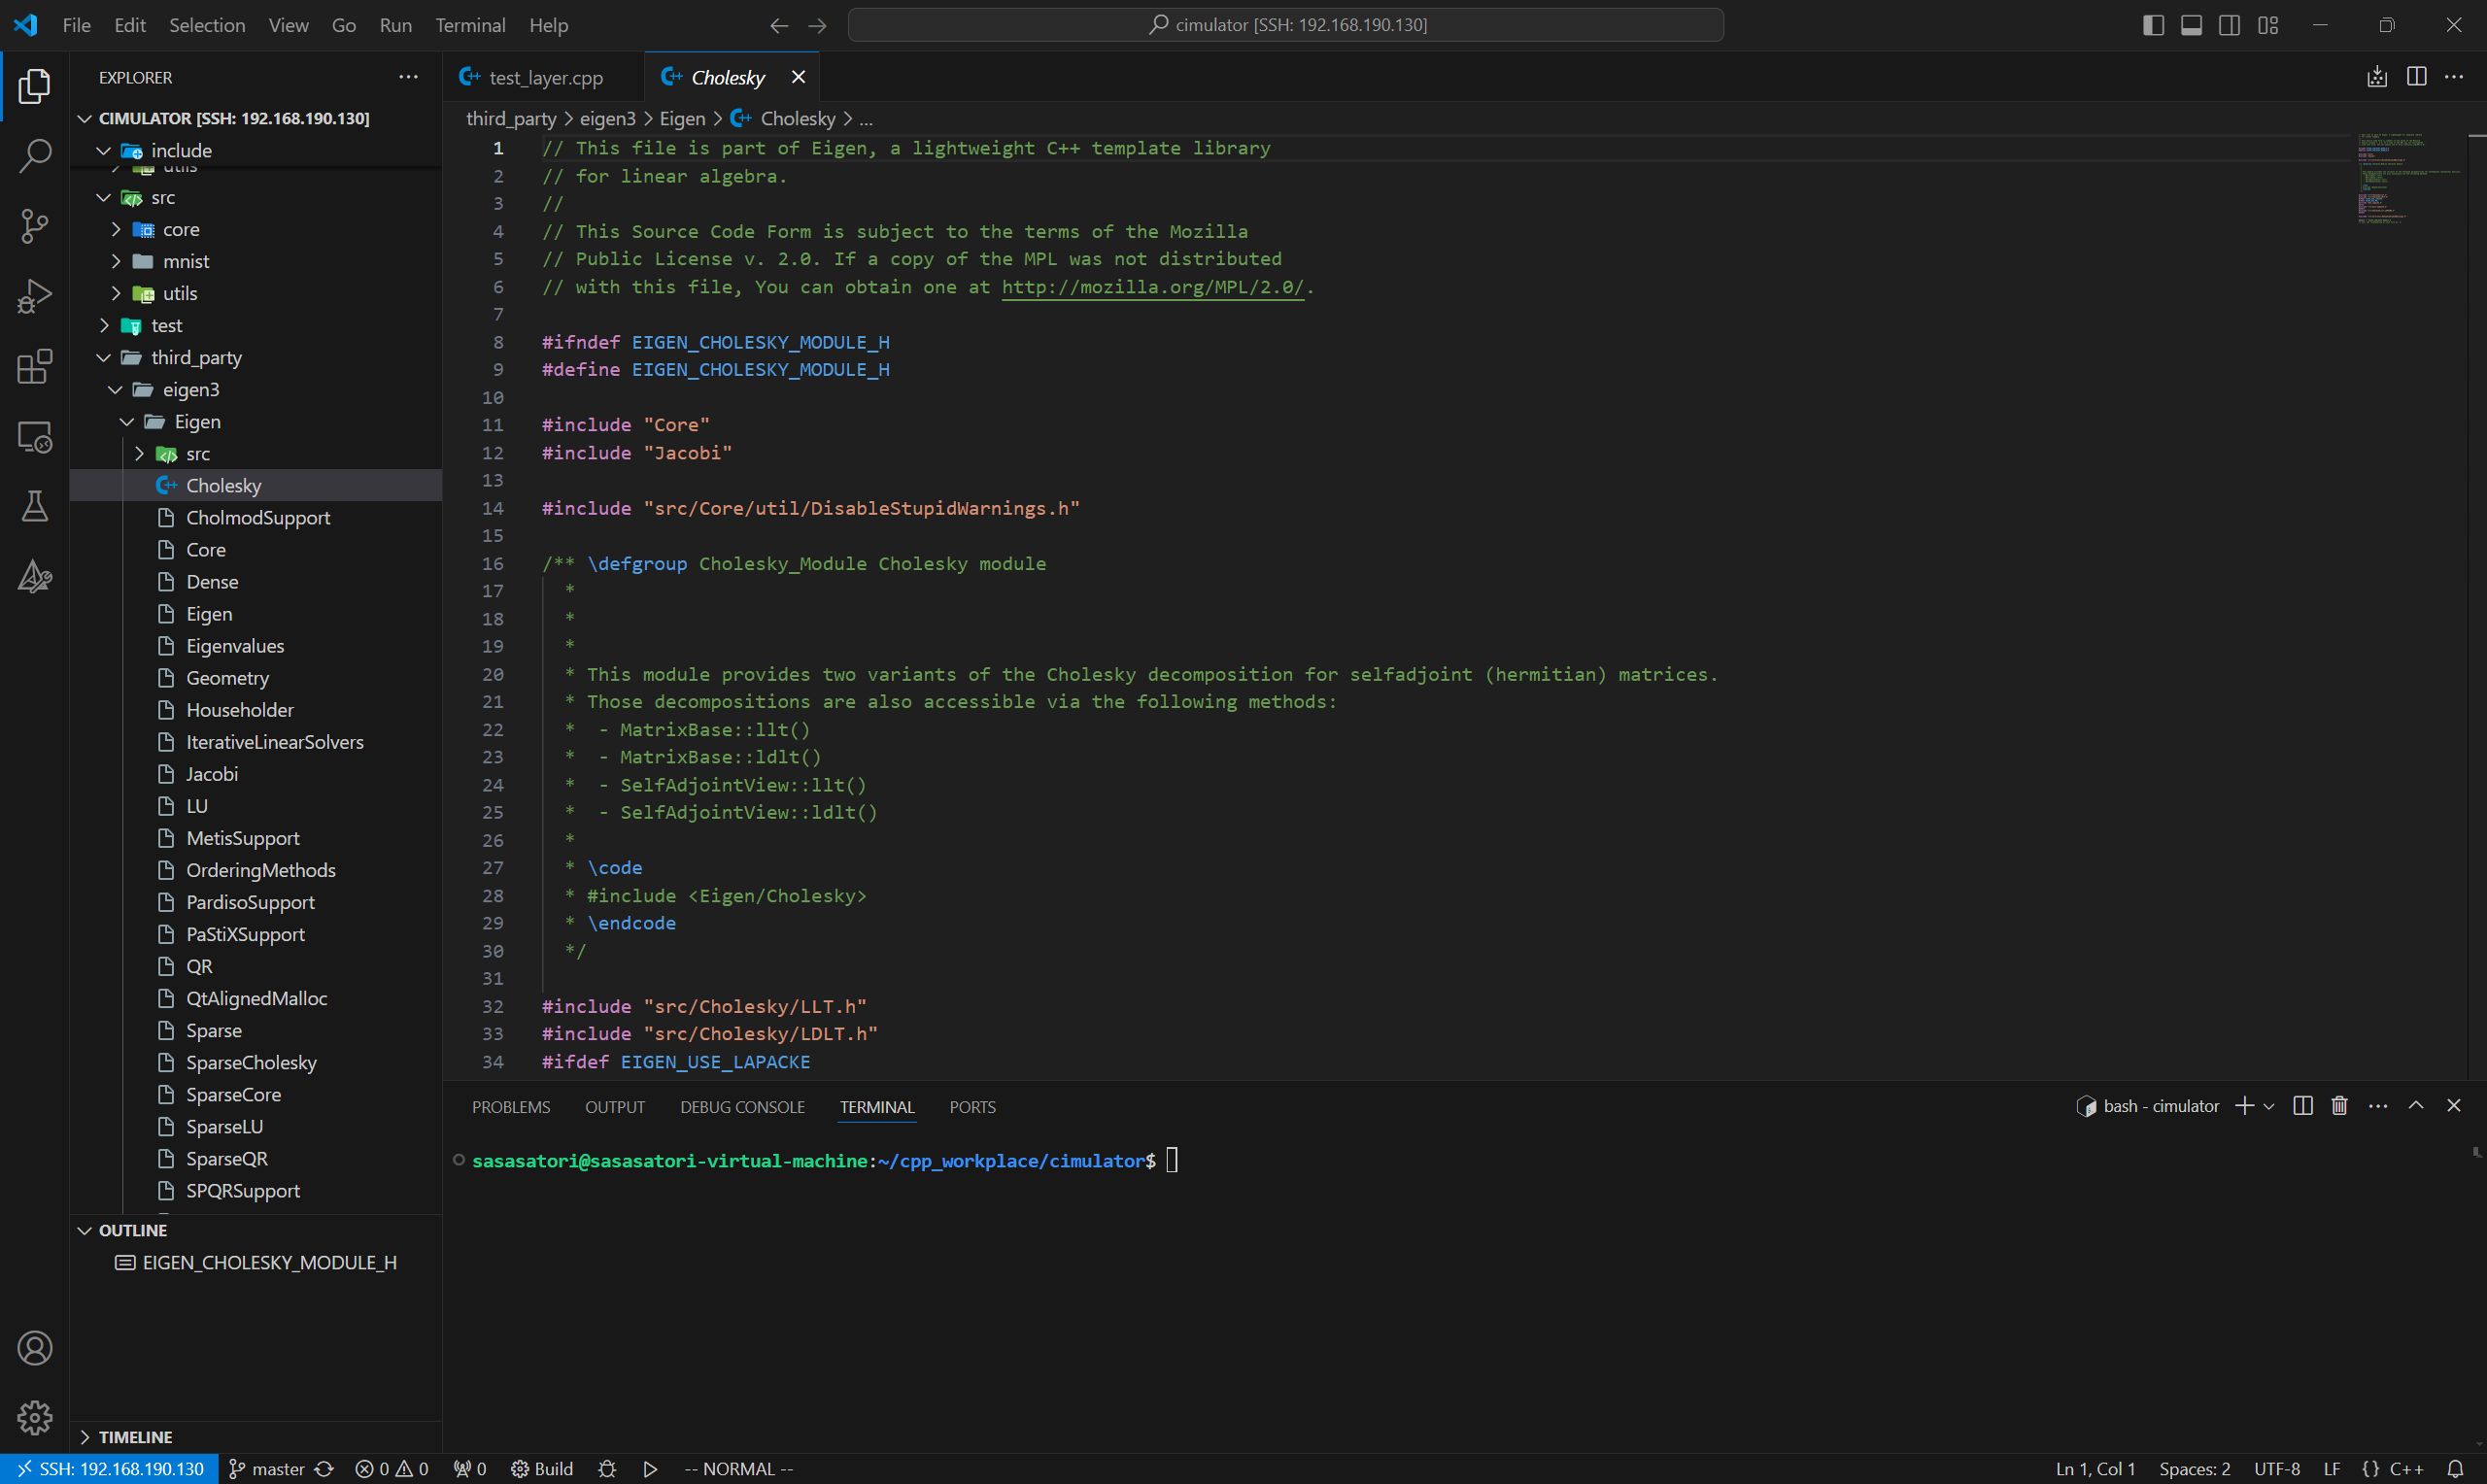
Task: Click the editor minimap preview
Action: [x=2409, y=180]
